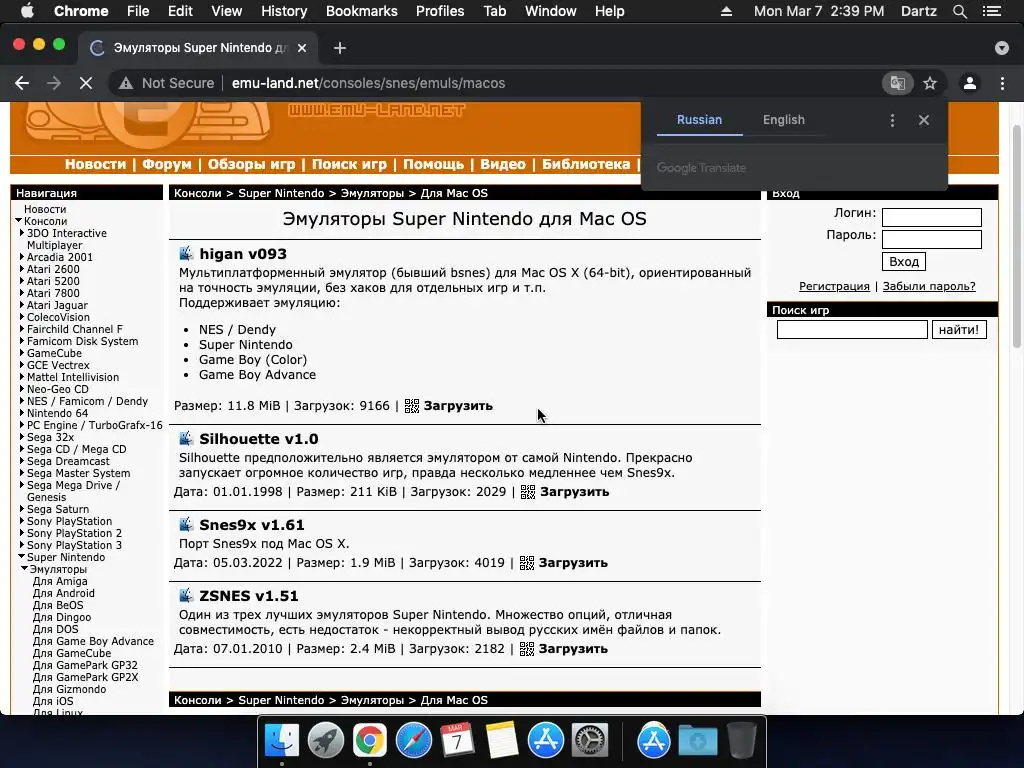This screenshot has height=768, width=1024.
Task: Open Trash in the dock
Action: click(x=742, y=741)
